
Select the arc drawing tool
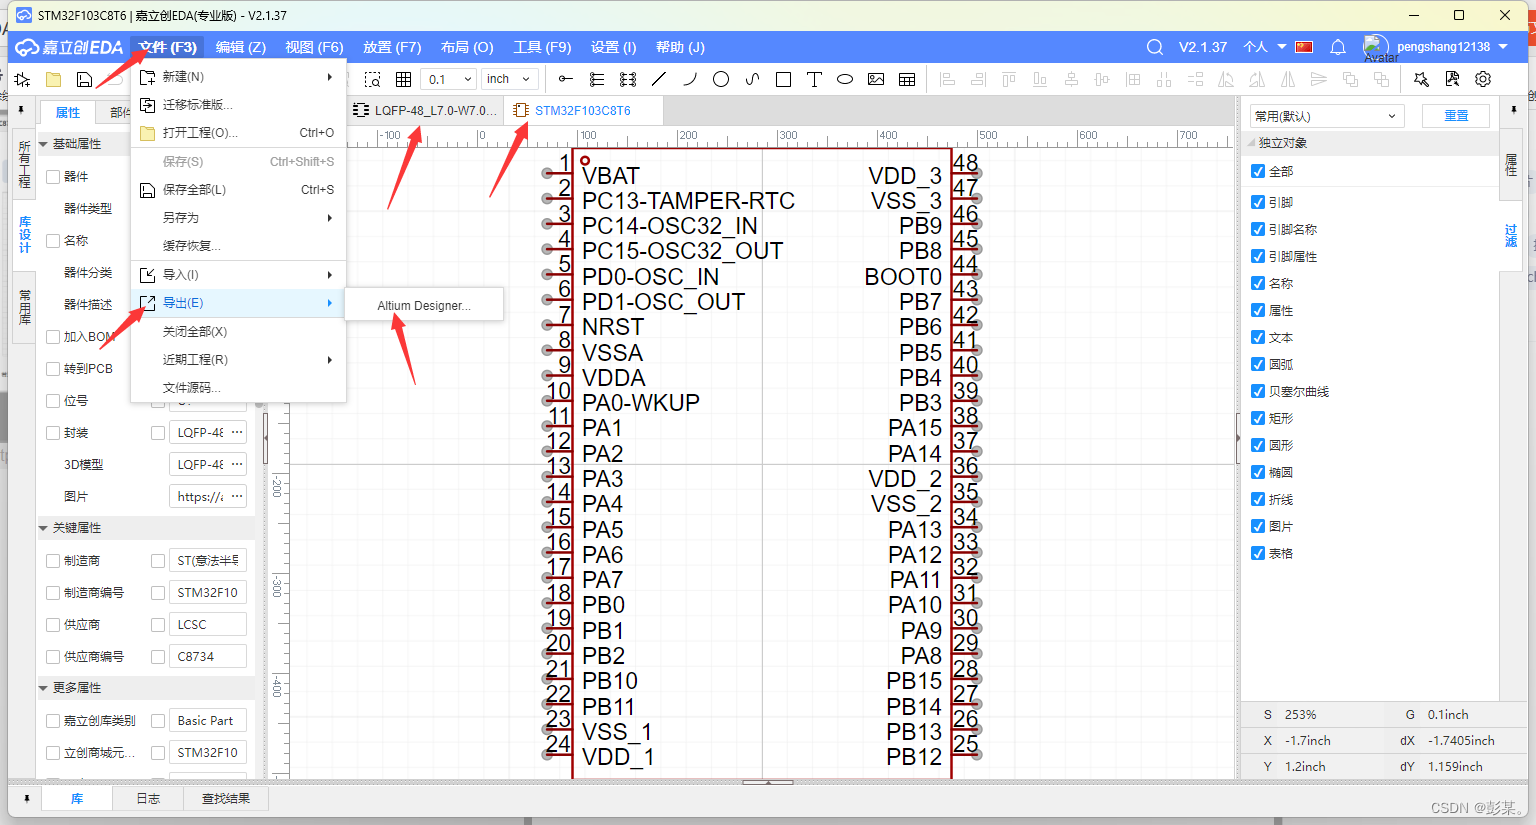pyautogui.click(x=690, y=79)
